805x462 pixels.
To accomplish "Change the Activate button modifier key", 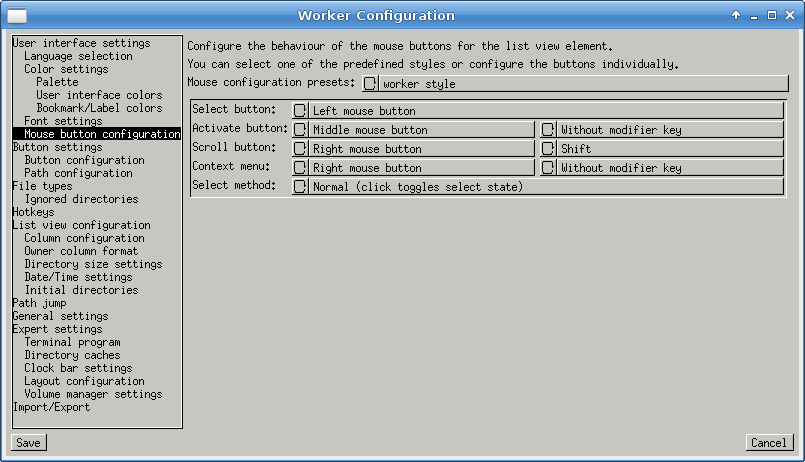I will [x=669, y=130].
